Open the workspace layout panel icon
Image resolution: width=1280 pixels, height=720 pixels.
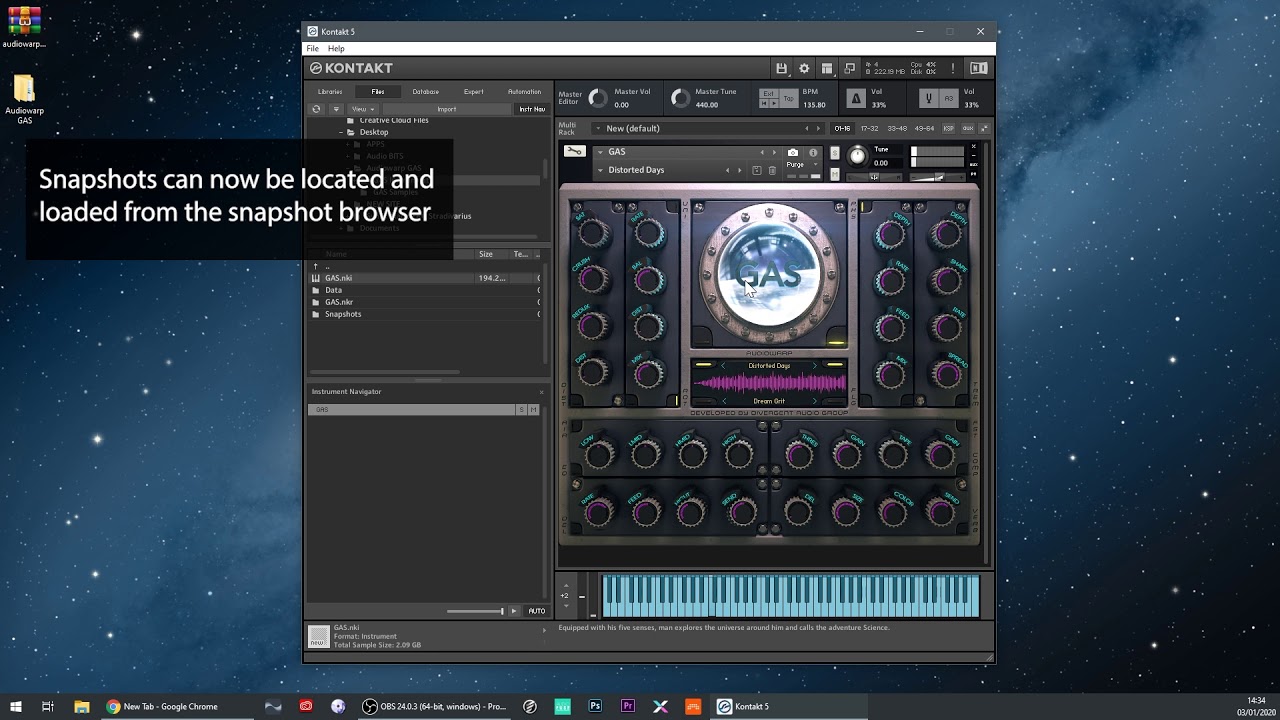click(x=827, y=68)
